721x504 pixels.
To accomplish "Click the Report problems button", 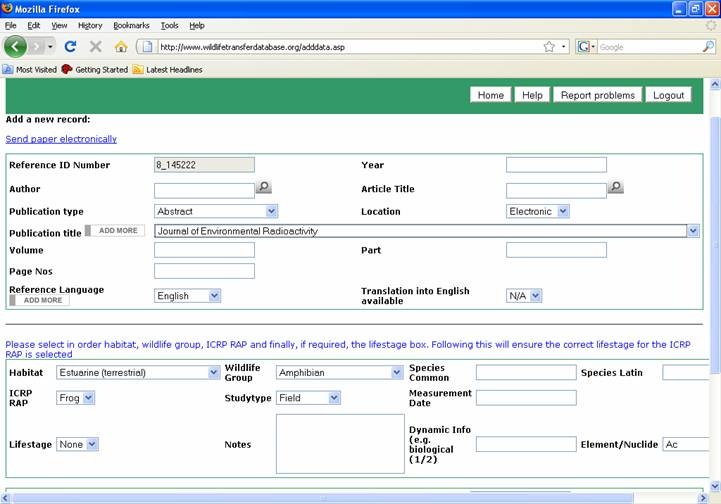I will 598,95.
